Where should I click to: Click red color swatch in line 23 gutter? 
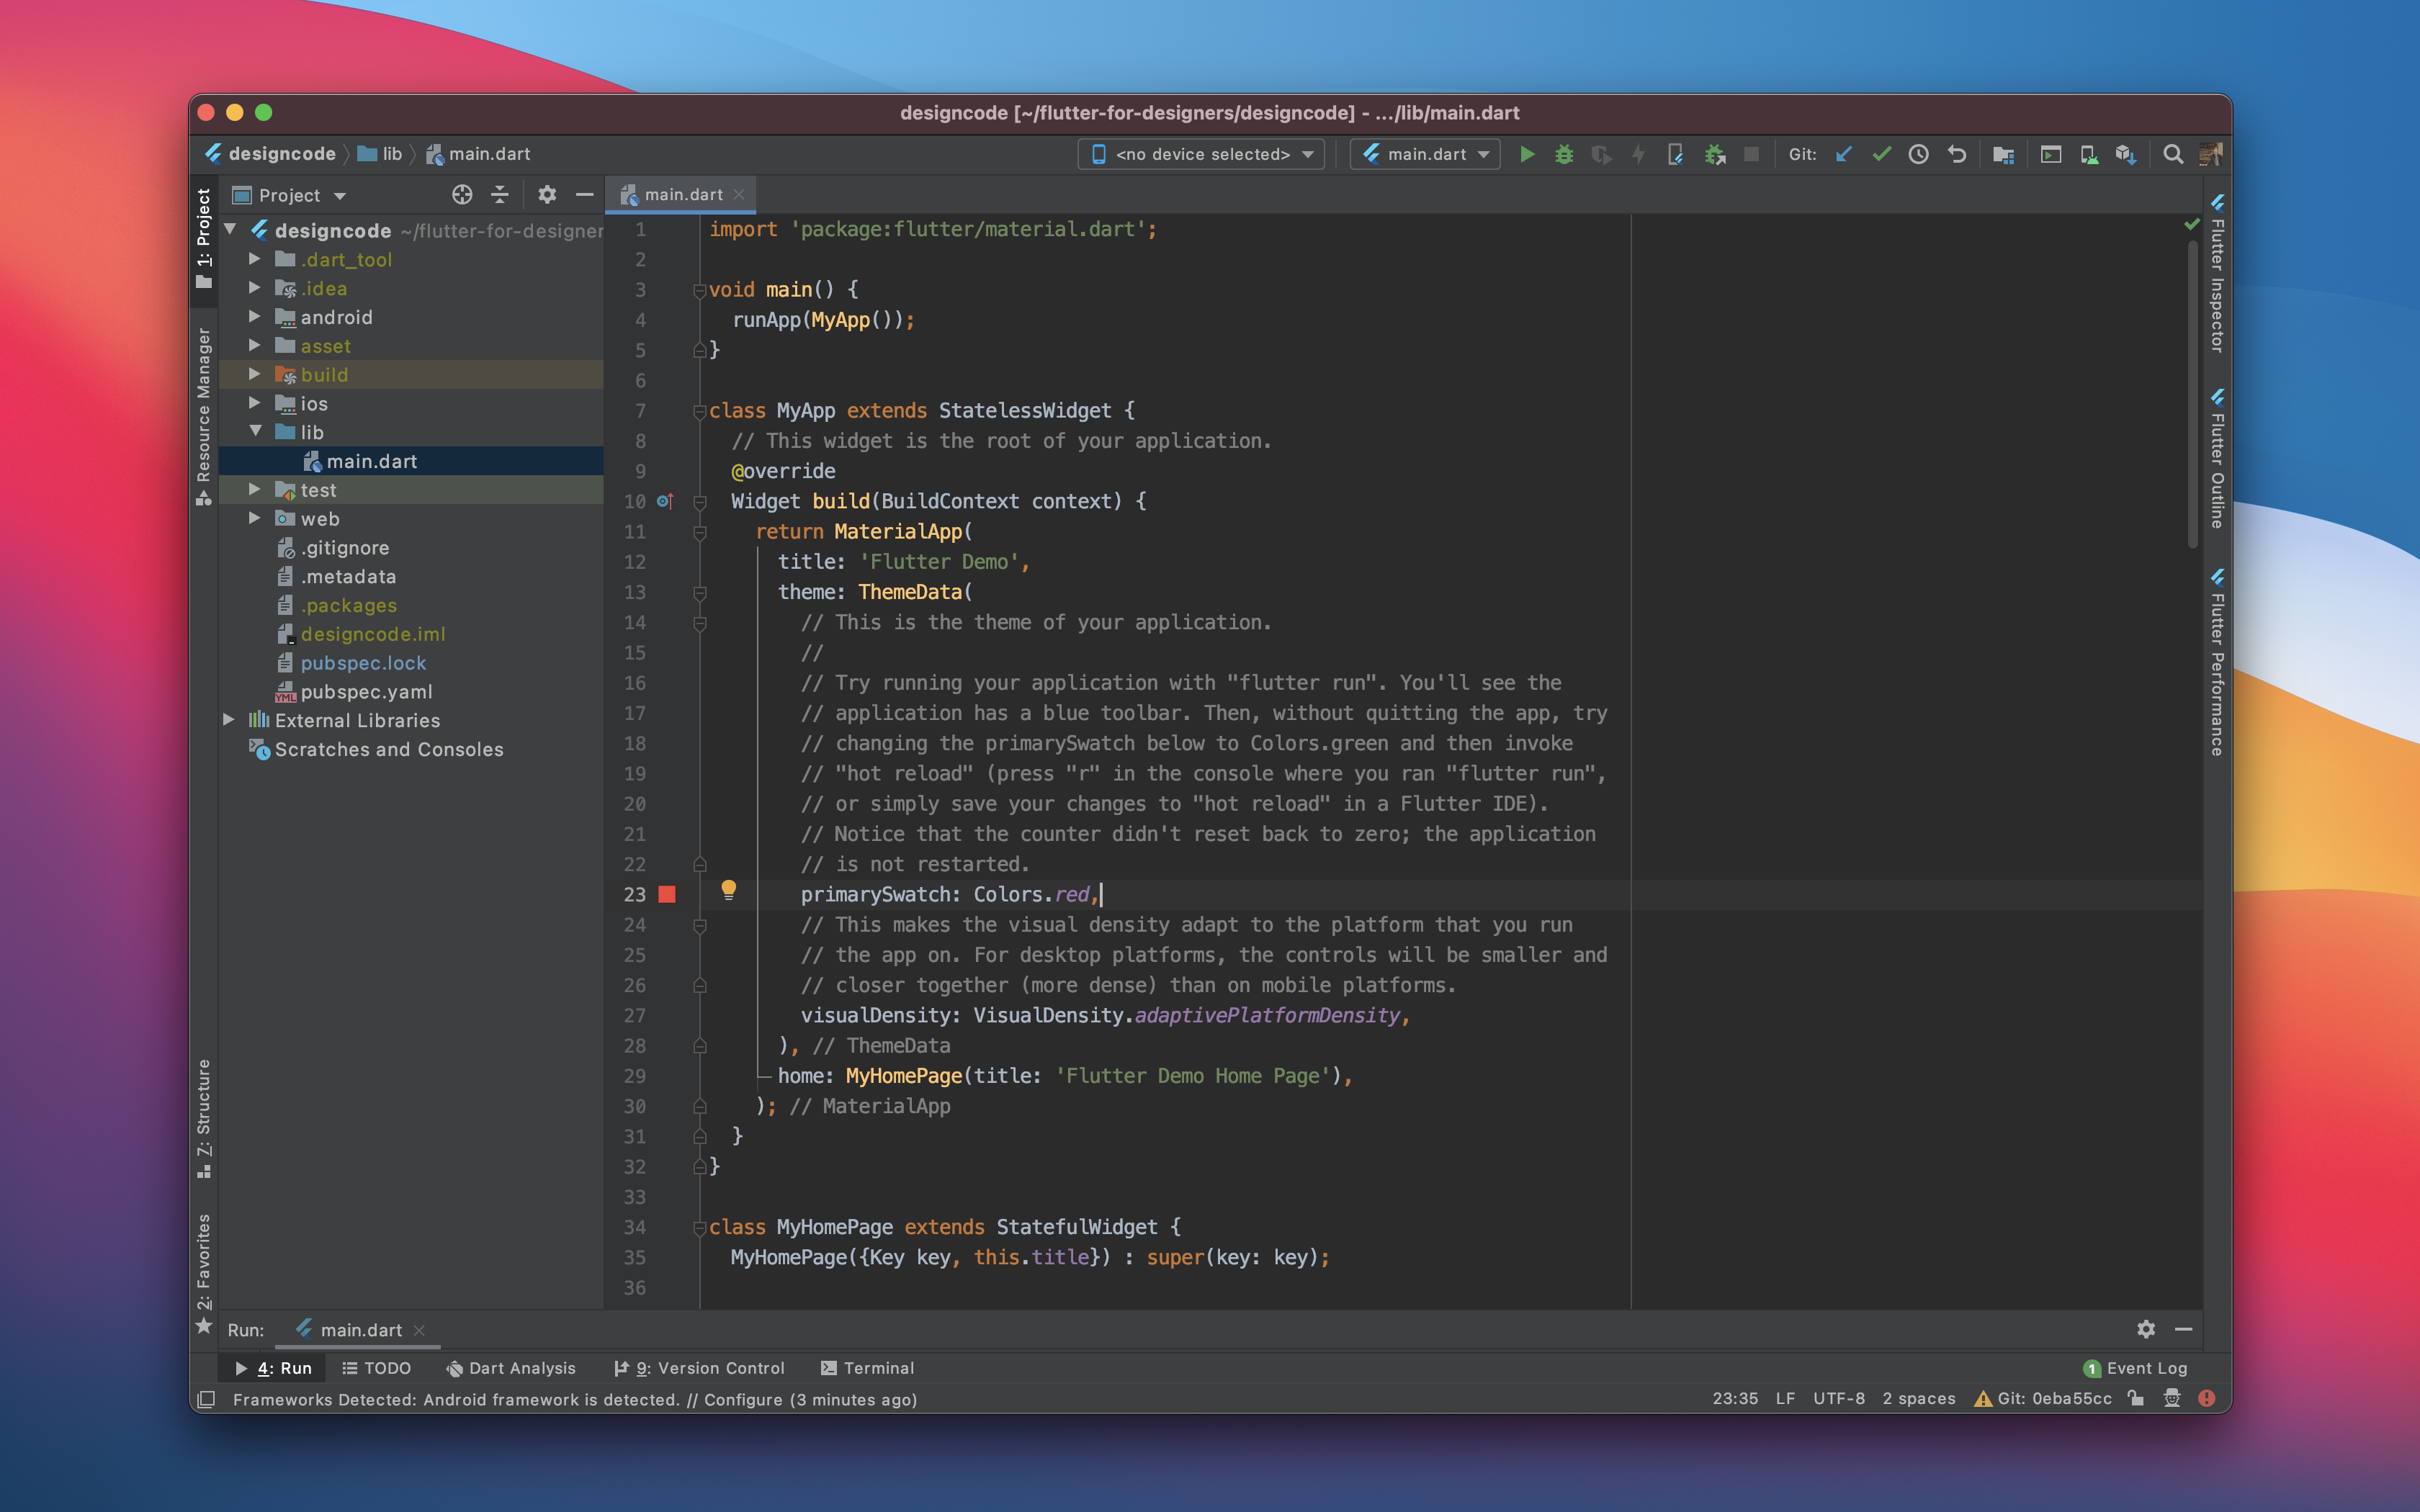(667, 894)
